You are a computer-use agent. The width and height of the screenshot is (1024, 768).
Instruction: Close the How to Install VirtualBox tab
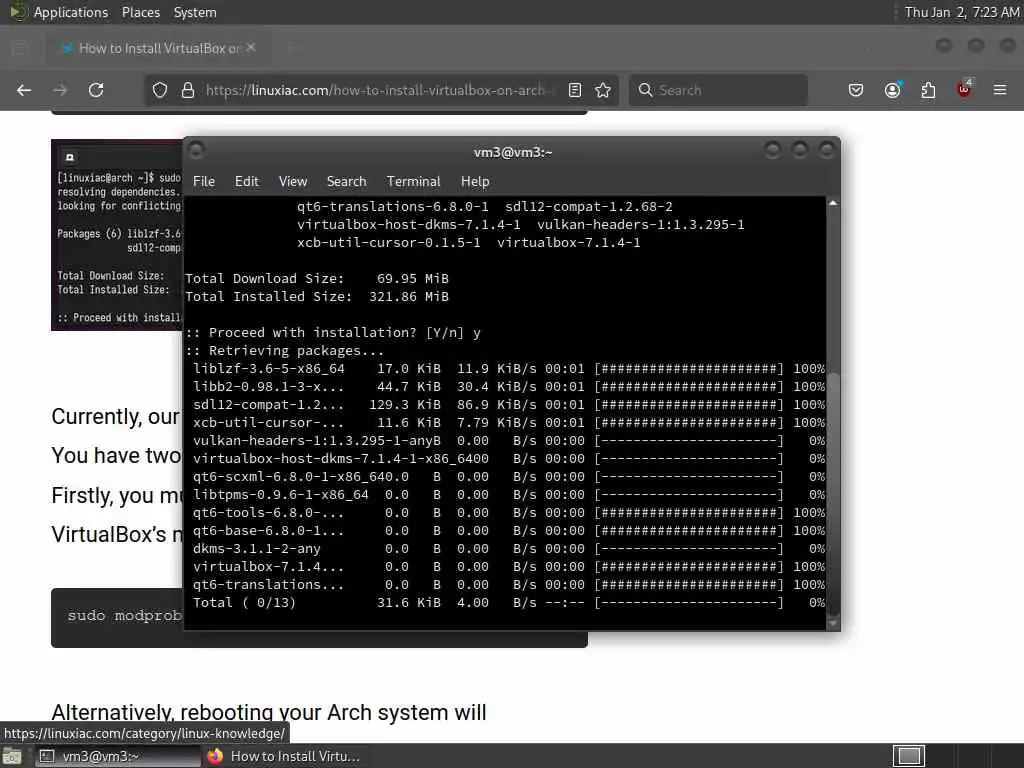click(251, 48)
